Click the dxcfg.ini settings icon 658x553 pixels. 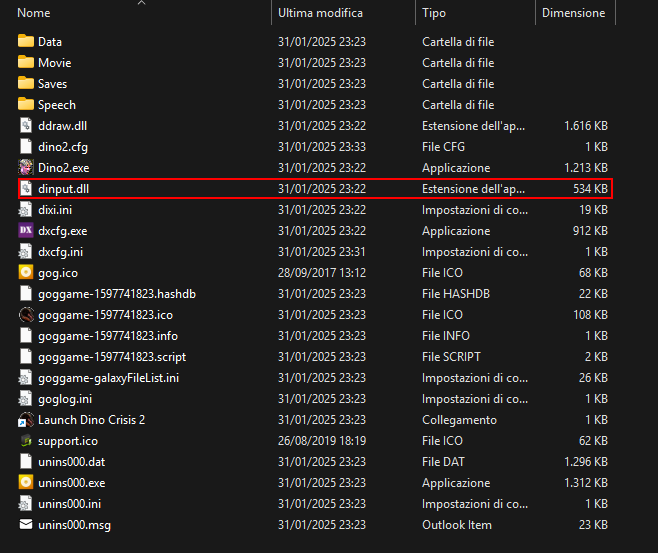(x=25, y=251)
